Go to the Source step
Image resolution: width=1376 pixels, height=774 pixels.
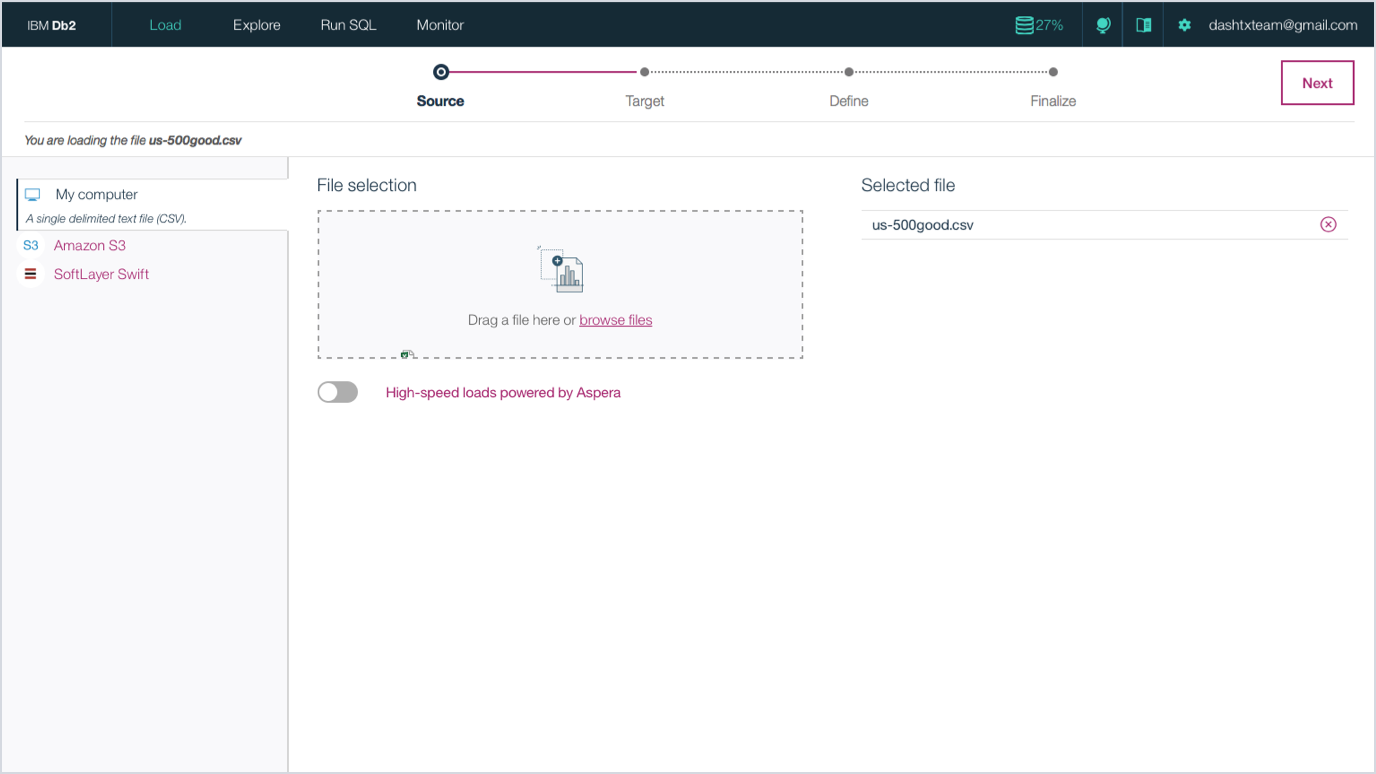[x=440, y=100]
